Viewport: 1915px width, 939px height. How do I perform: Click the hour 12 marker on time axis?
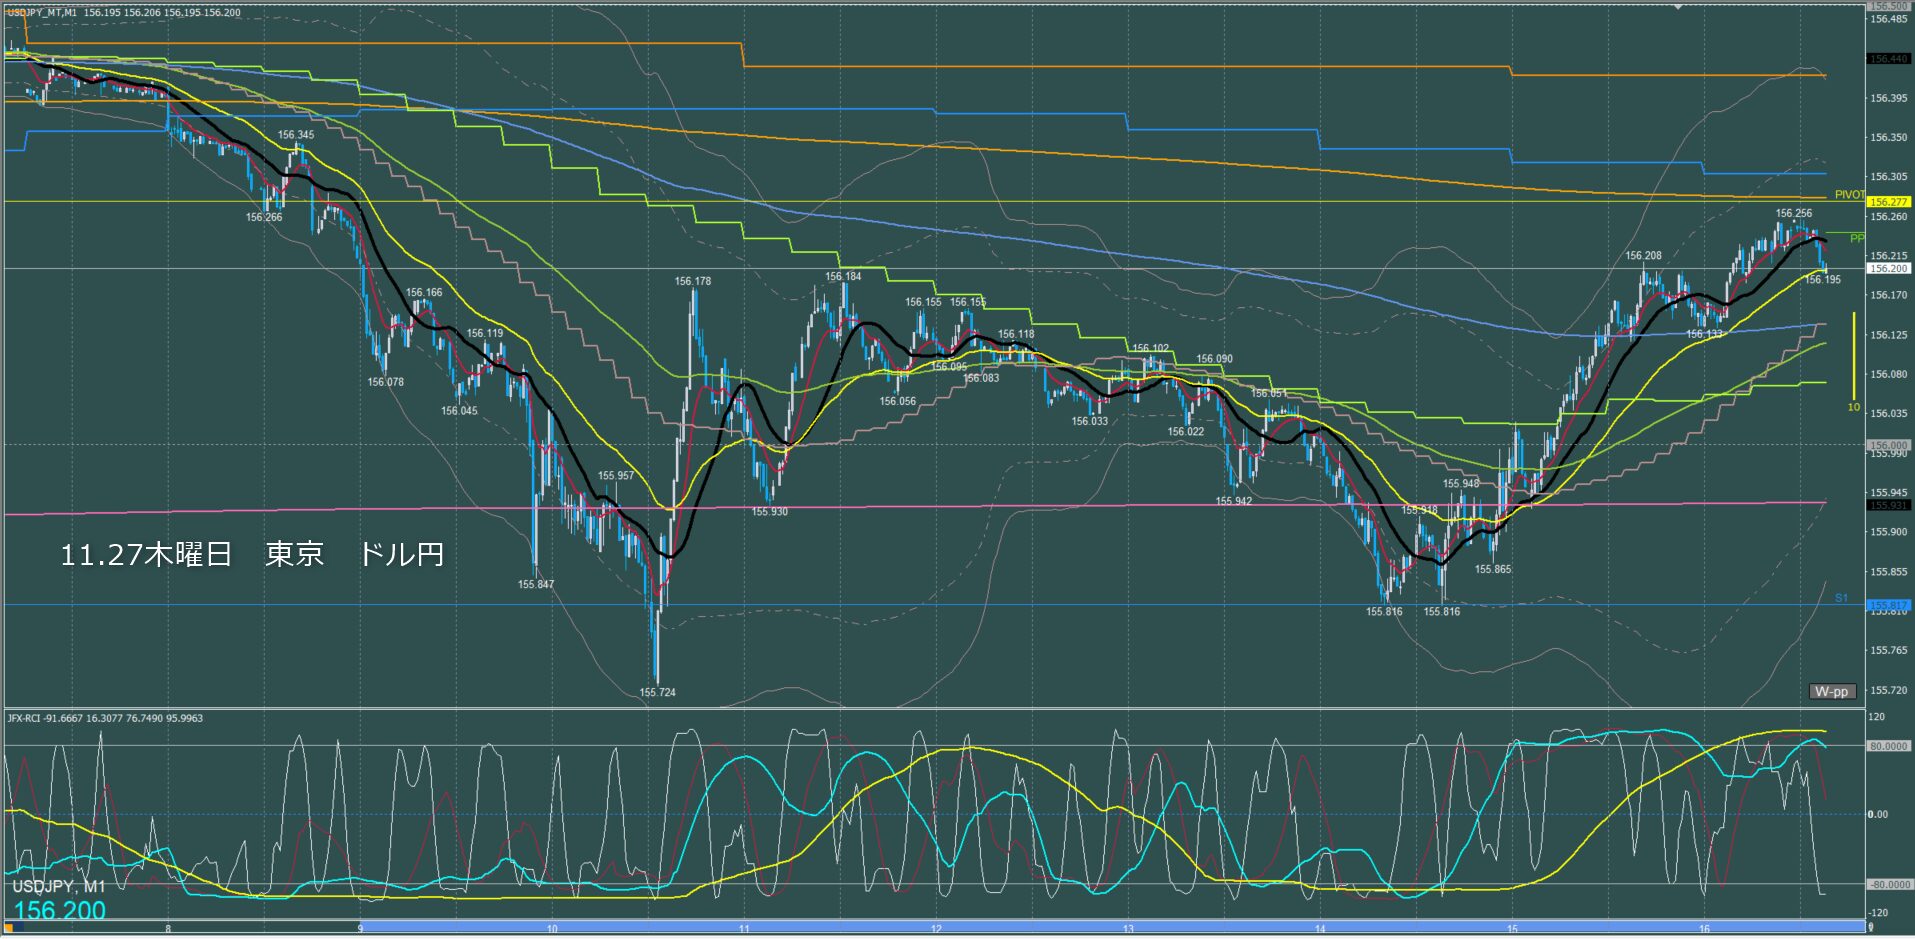pyautogui.click(x=936, y=929)
